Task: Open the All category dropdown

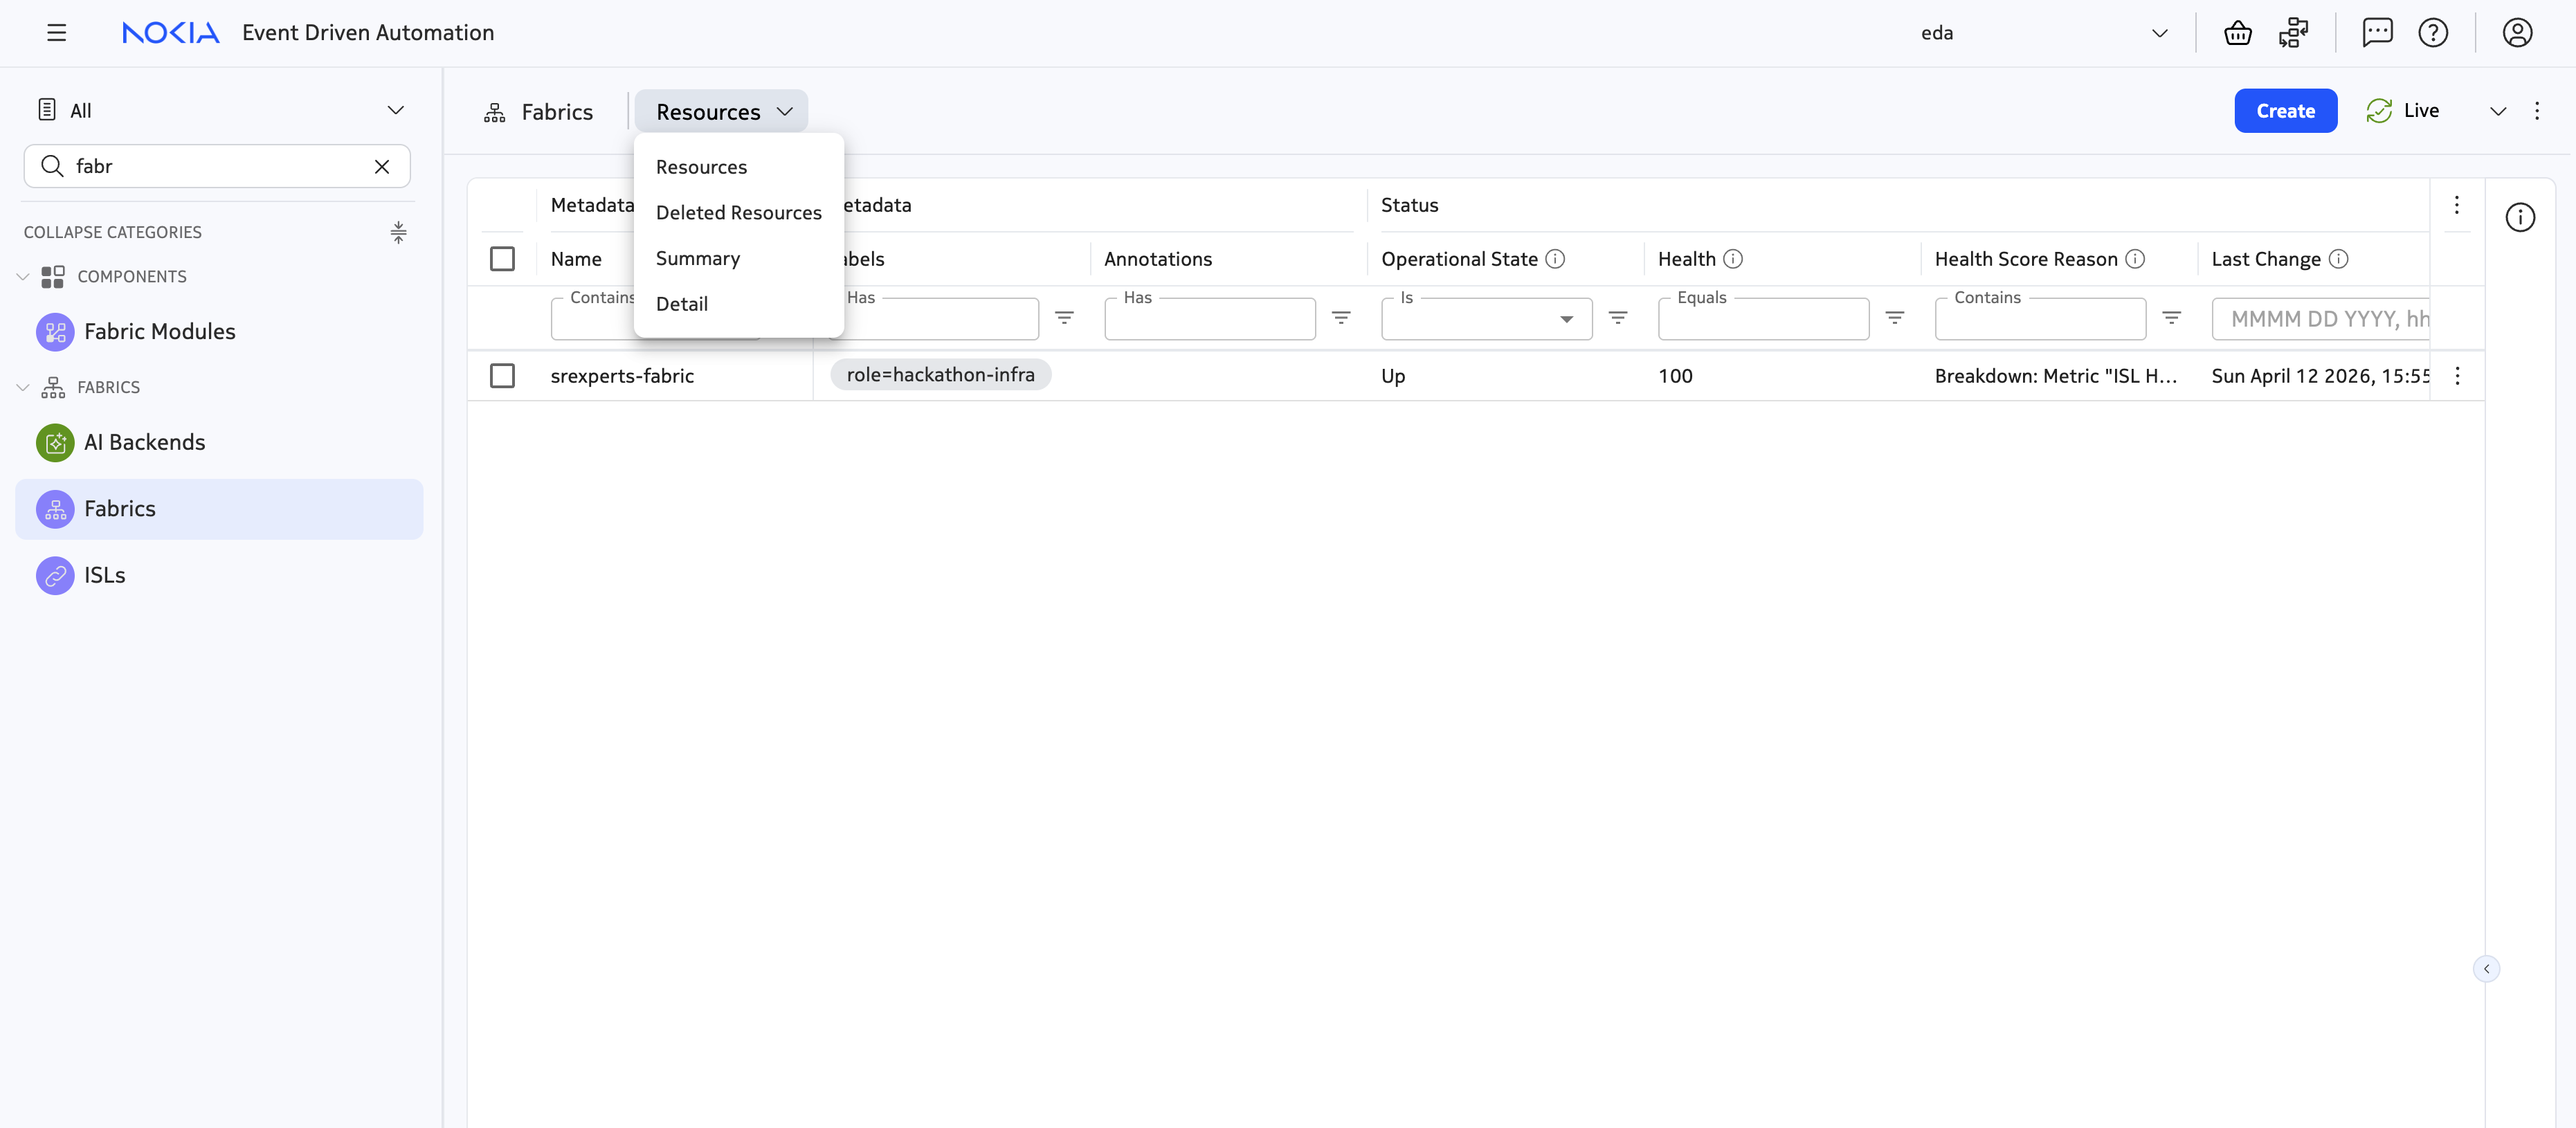Action: (220, 111)
